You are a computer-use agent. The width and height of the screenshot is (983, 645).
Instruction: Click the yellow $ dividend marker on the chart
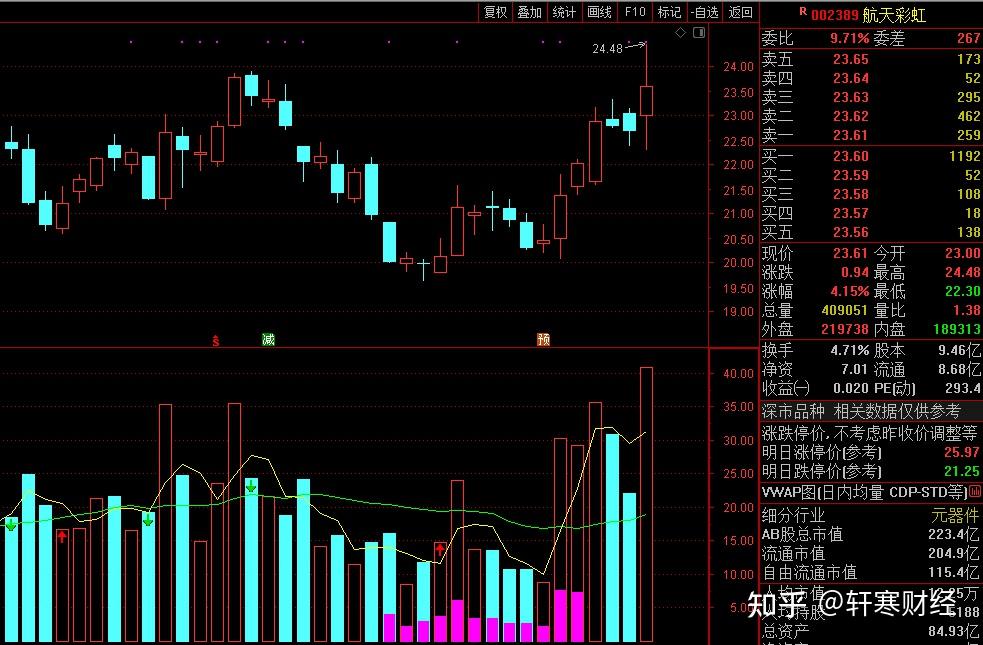click(215, 339)
